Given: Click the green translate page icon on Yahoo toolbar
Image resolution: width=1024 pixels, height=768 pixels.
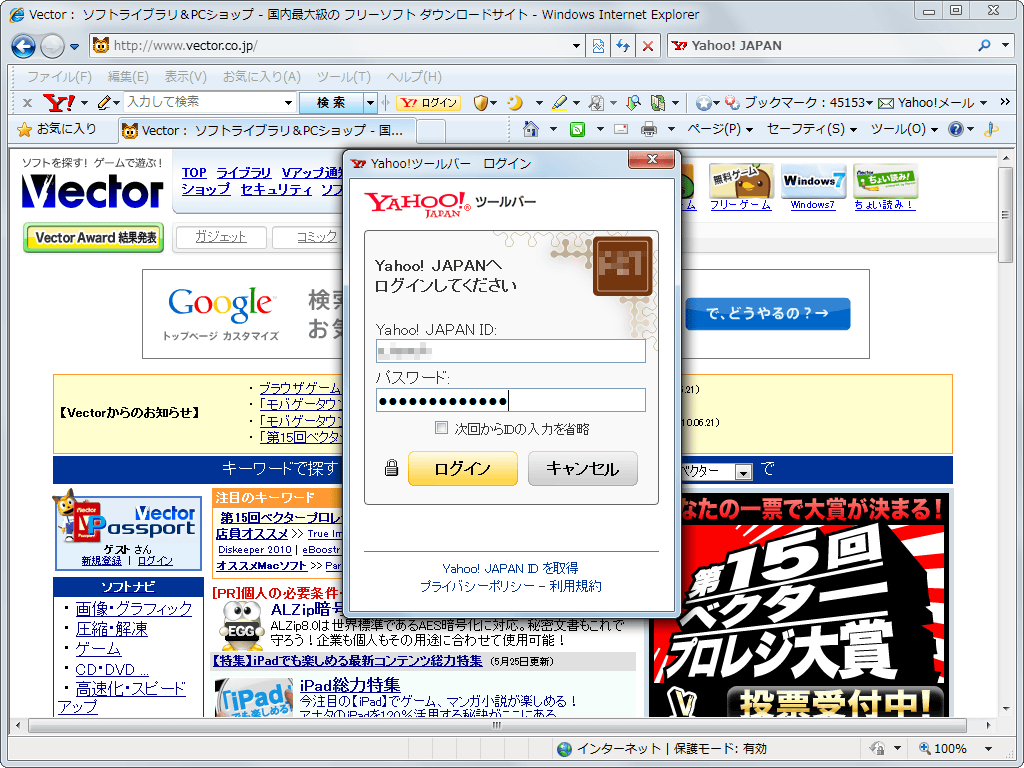Looking at the screenshot, I should (658, 103).
